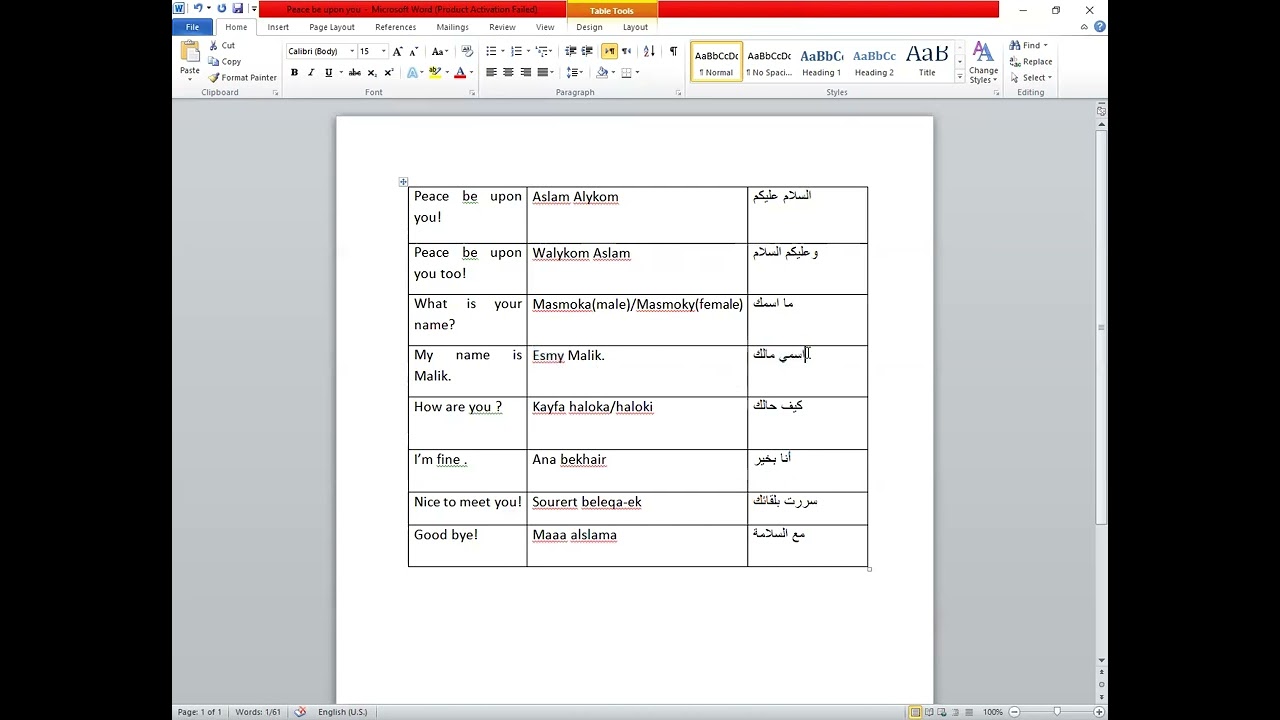Increase paragraph indent
Viewport: 1280px width, 720px height.
coord(588,51)
